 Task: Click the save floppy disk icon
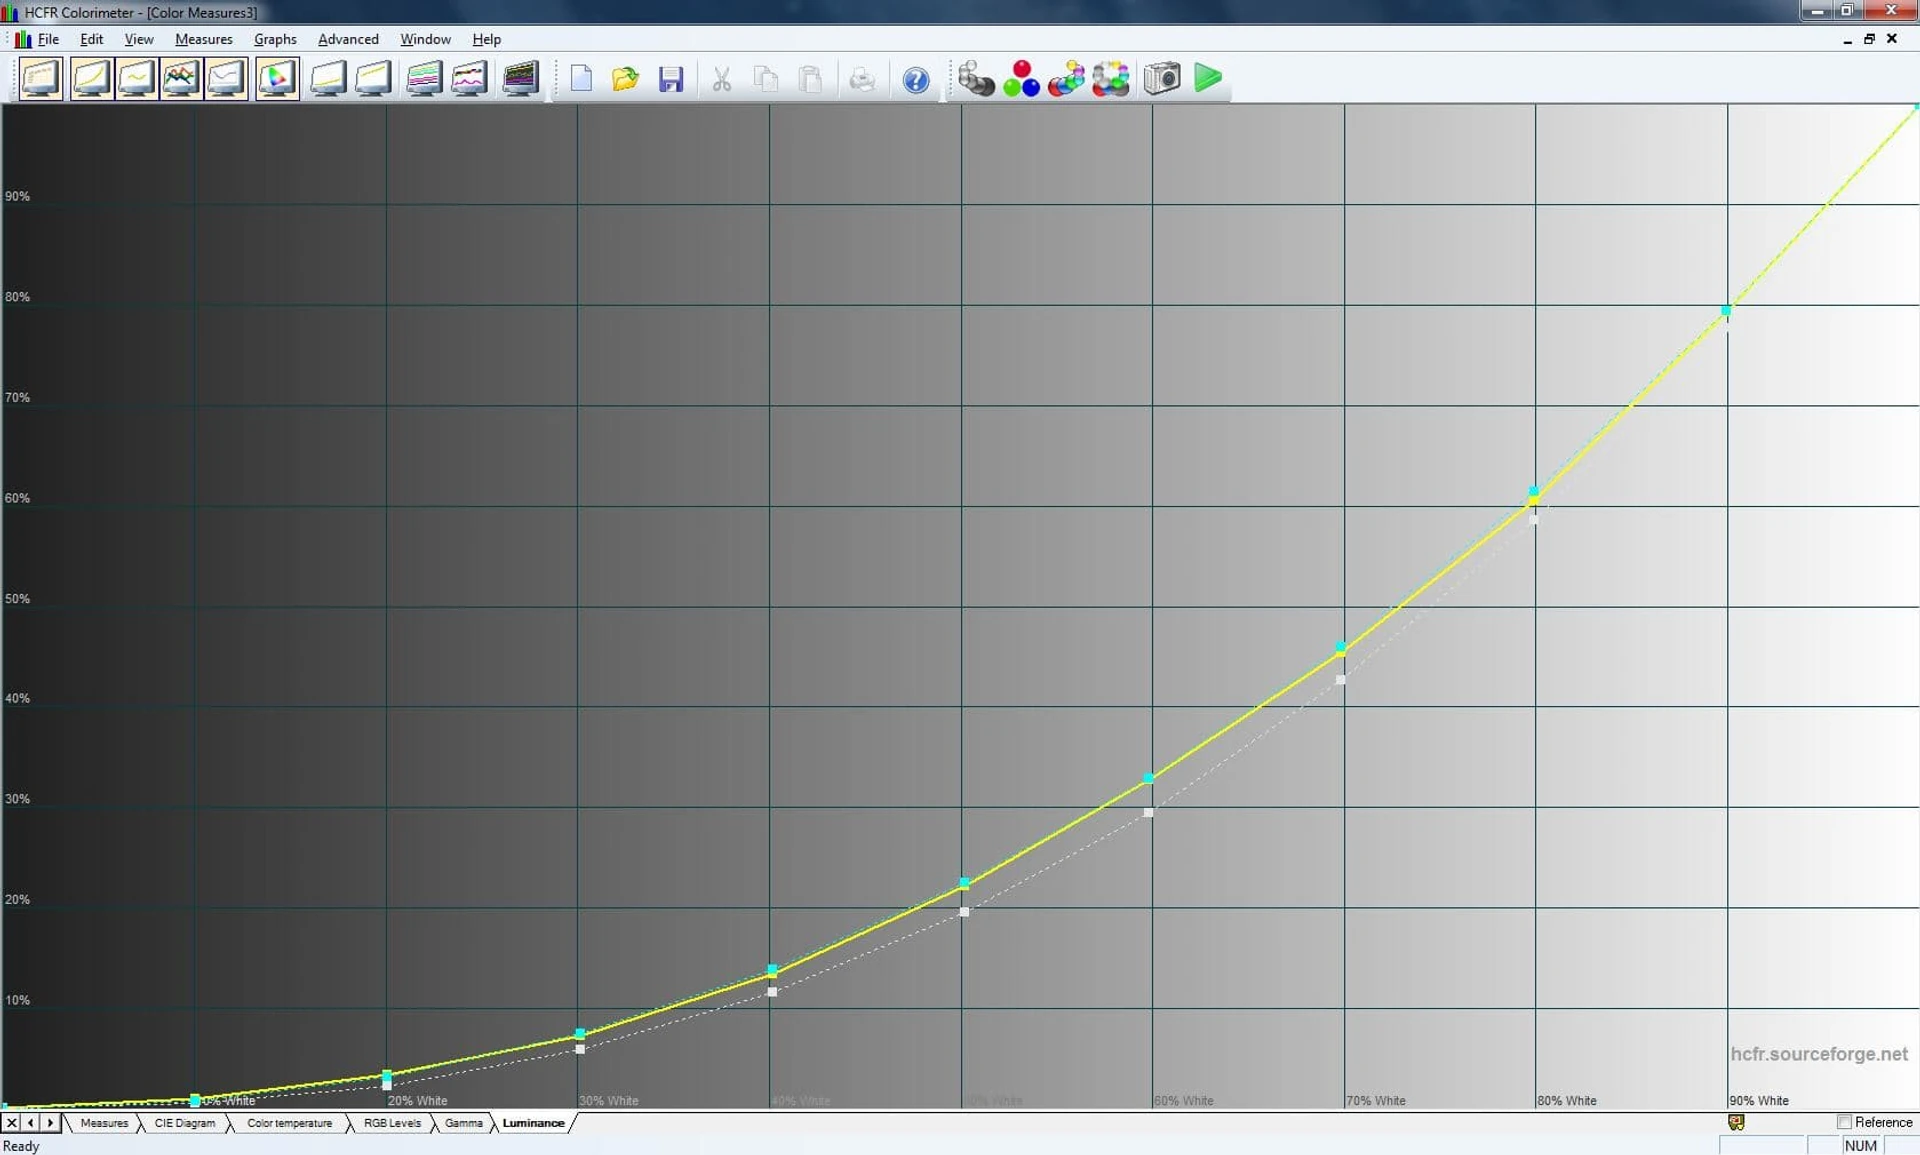coord(671,79)
